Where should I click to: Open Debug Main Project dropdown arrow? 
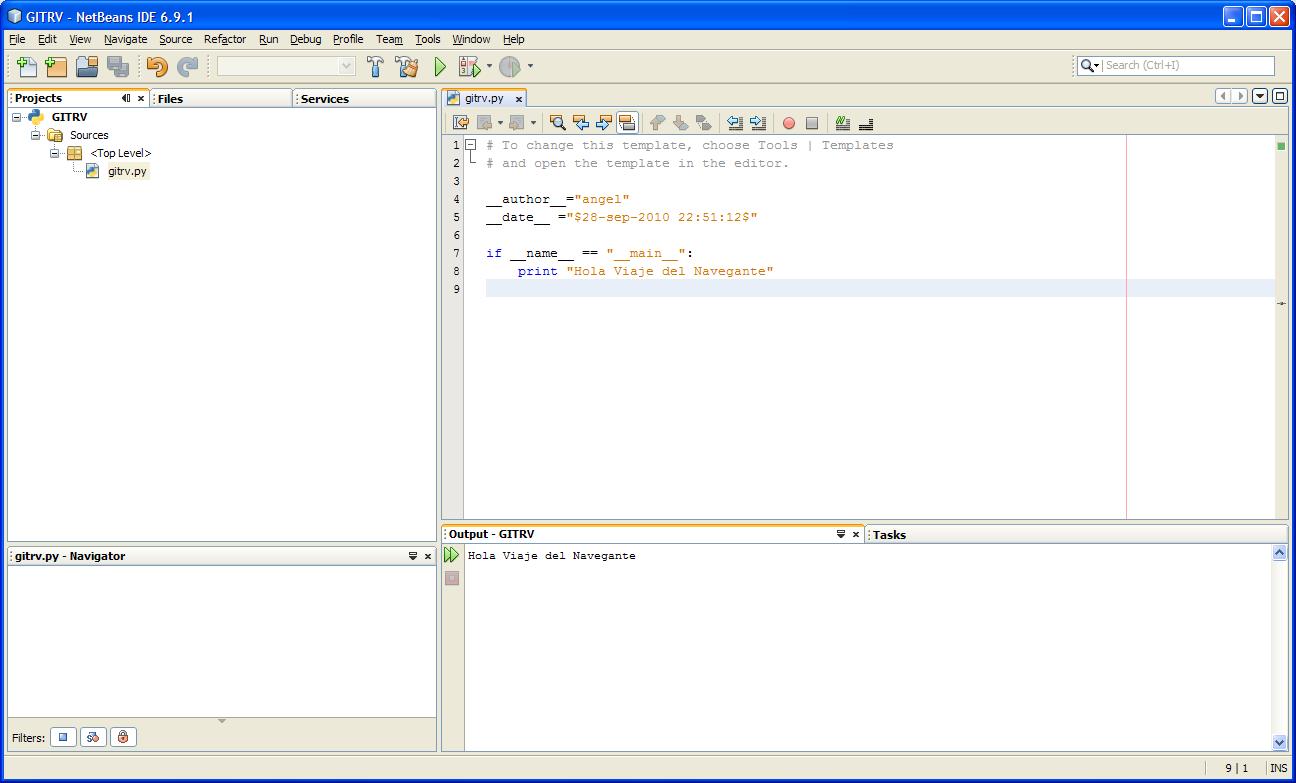click(x=489, y=66)
